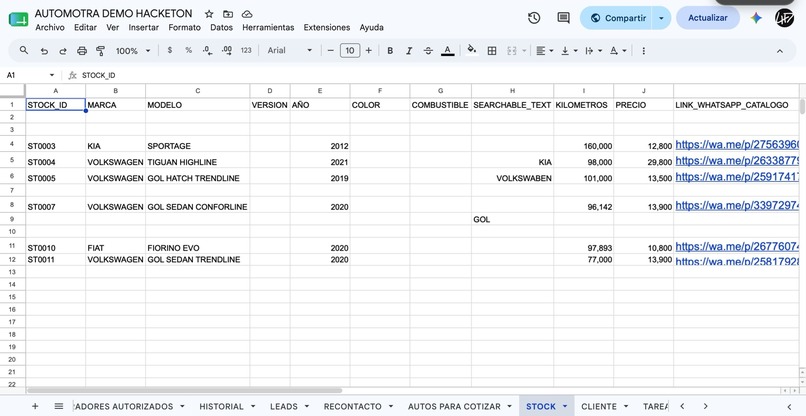Screen dimensions: 806x416
Task: Click the font size field
Action: pos(350,50)
